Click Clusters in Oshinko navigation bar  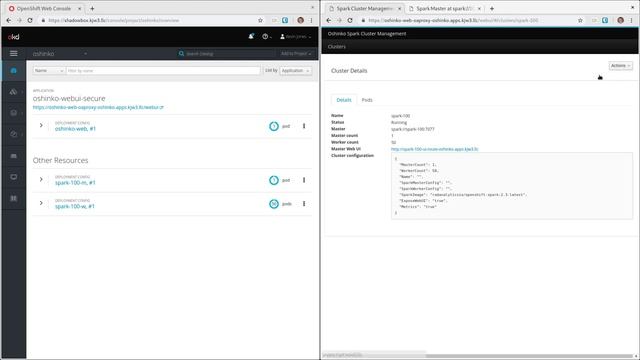(x=337, y=47)
